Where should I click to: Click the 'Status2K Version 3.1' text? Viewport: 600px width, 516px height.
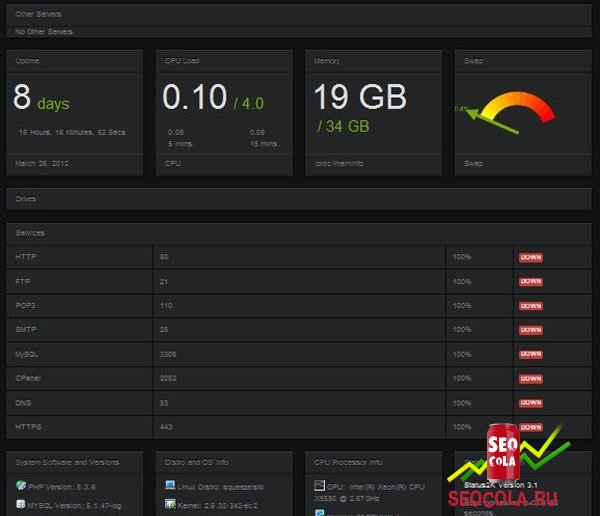click(501, 485)
